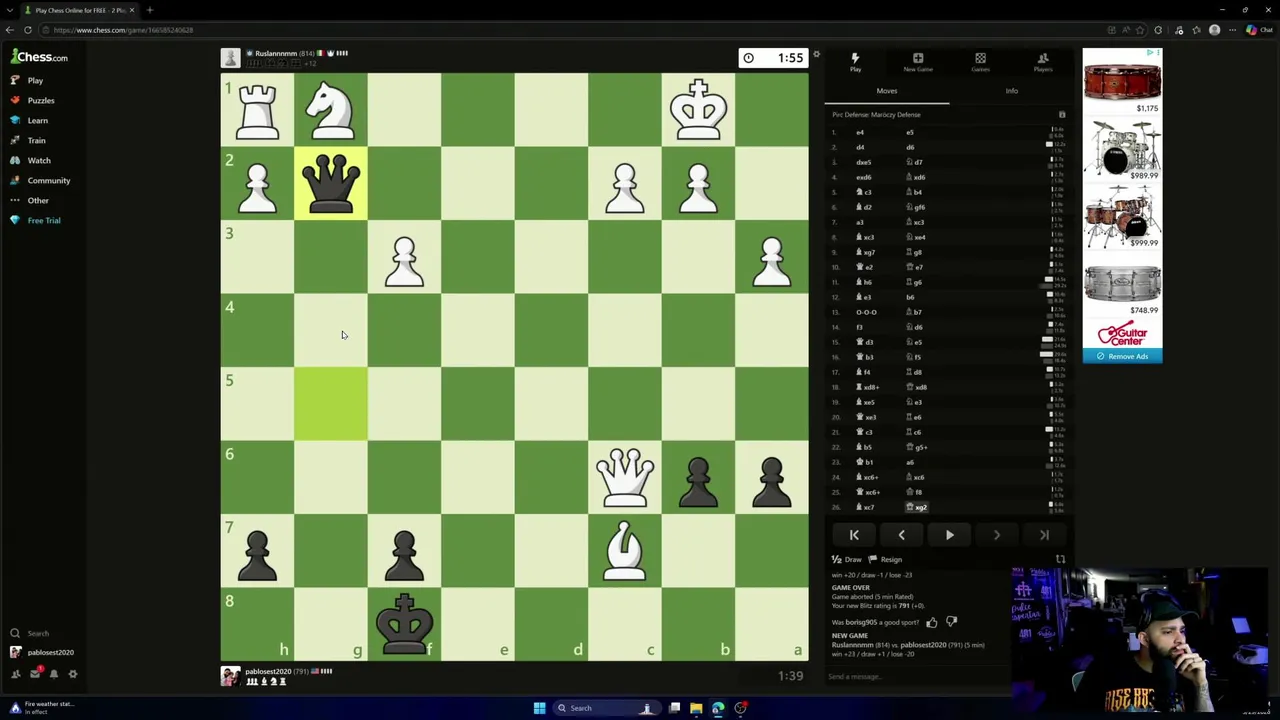
Task: Click the Resign button
Action: click(x=886, y=560)
